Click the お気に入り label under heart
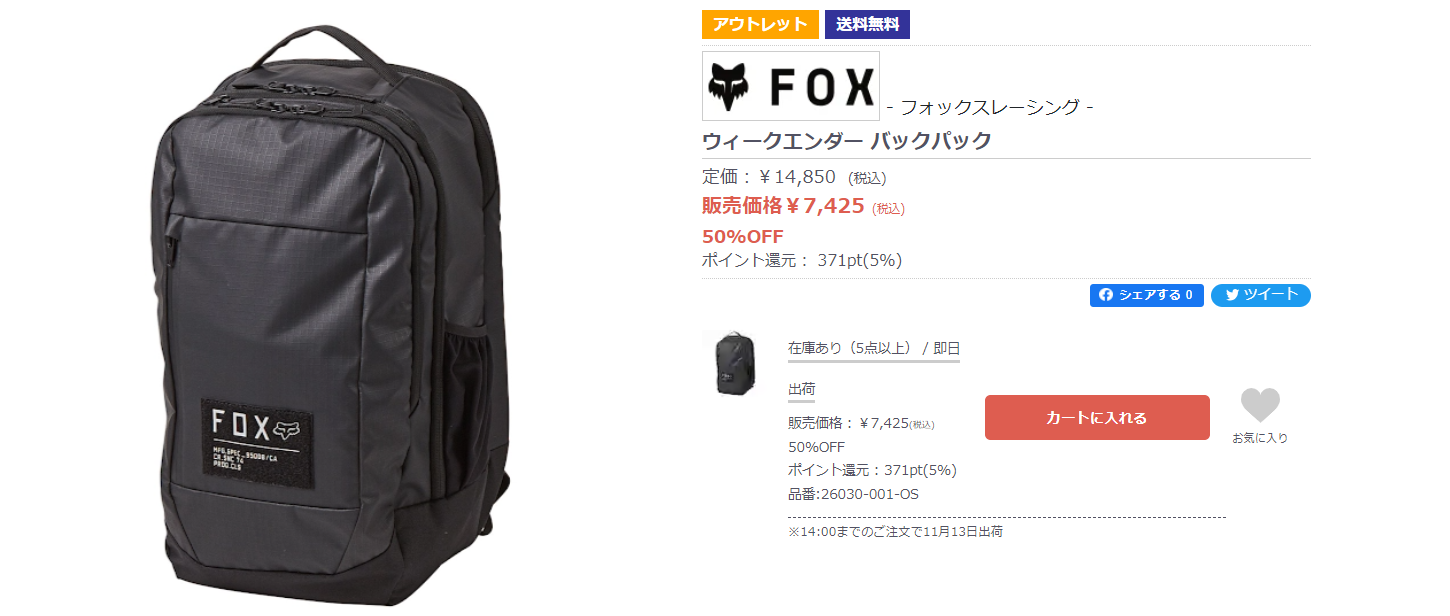1450x616 pixels. pos(1260,438)
